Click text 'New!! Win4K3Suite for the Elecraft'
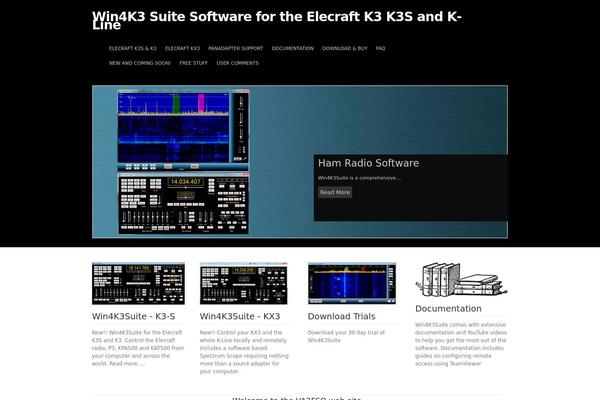The height and width of the screenshot is (400, 600). click(137, 333)
